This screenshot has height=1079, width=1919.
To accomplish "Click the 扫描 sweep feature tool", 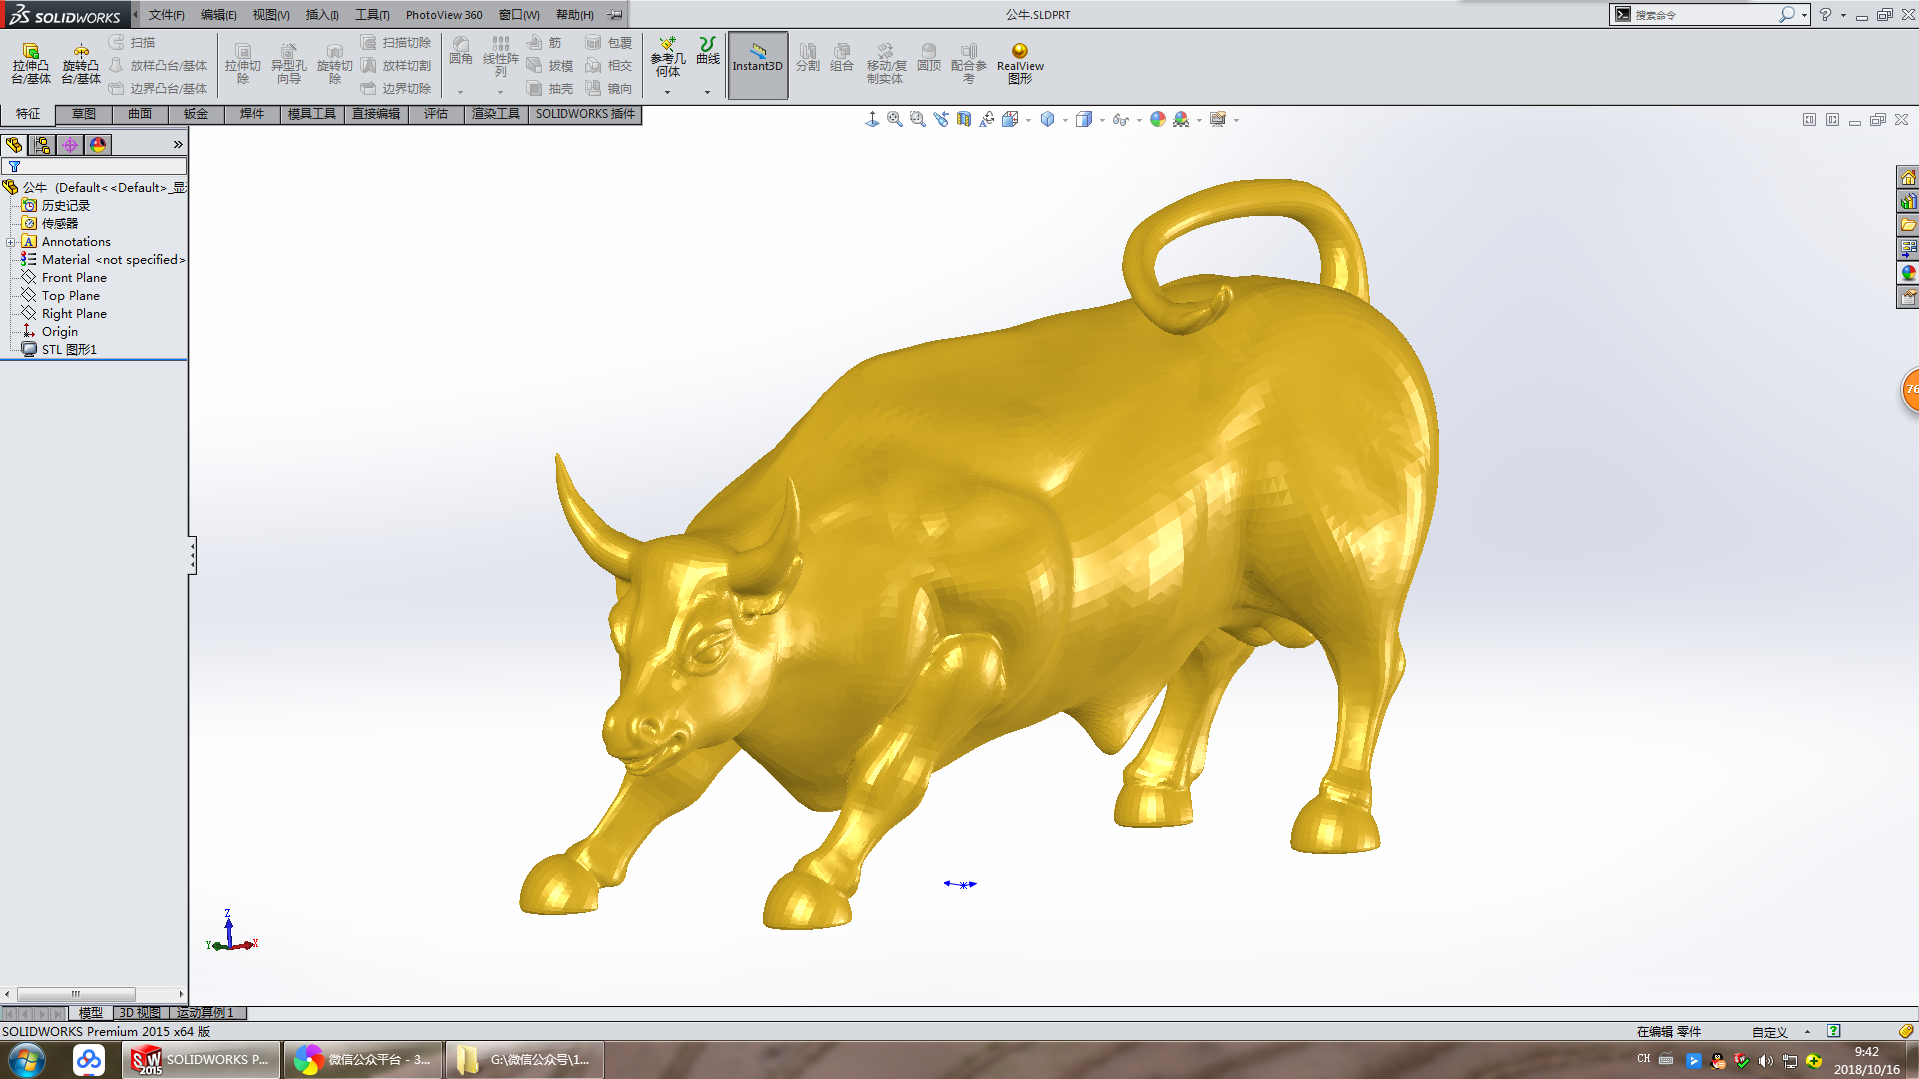I will point(132,43).
